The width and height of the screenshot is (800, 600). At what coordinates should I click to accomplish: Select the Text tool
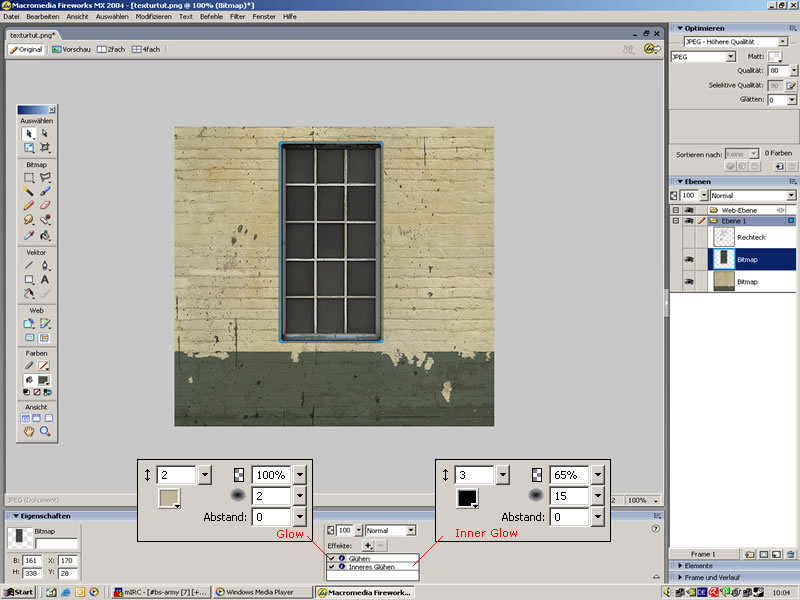[45, 280]
